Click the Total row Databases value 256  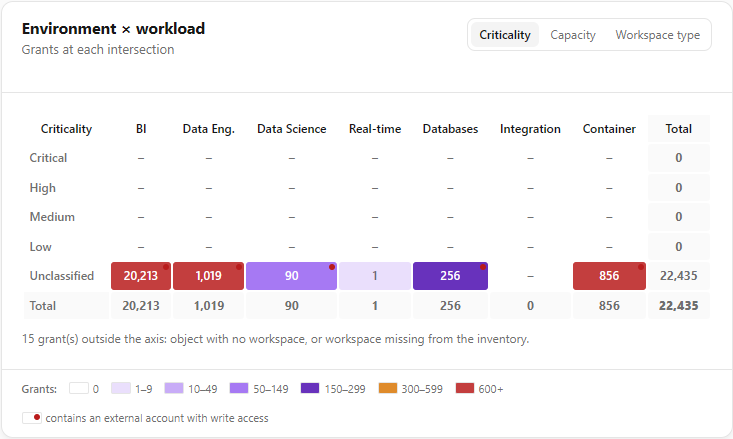pyautogui.click(x=450, y=306)
